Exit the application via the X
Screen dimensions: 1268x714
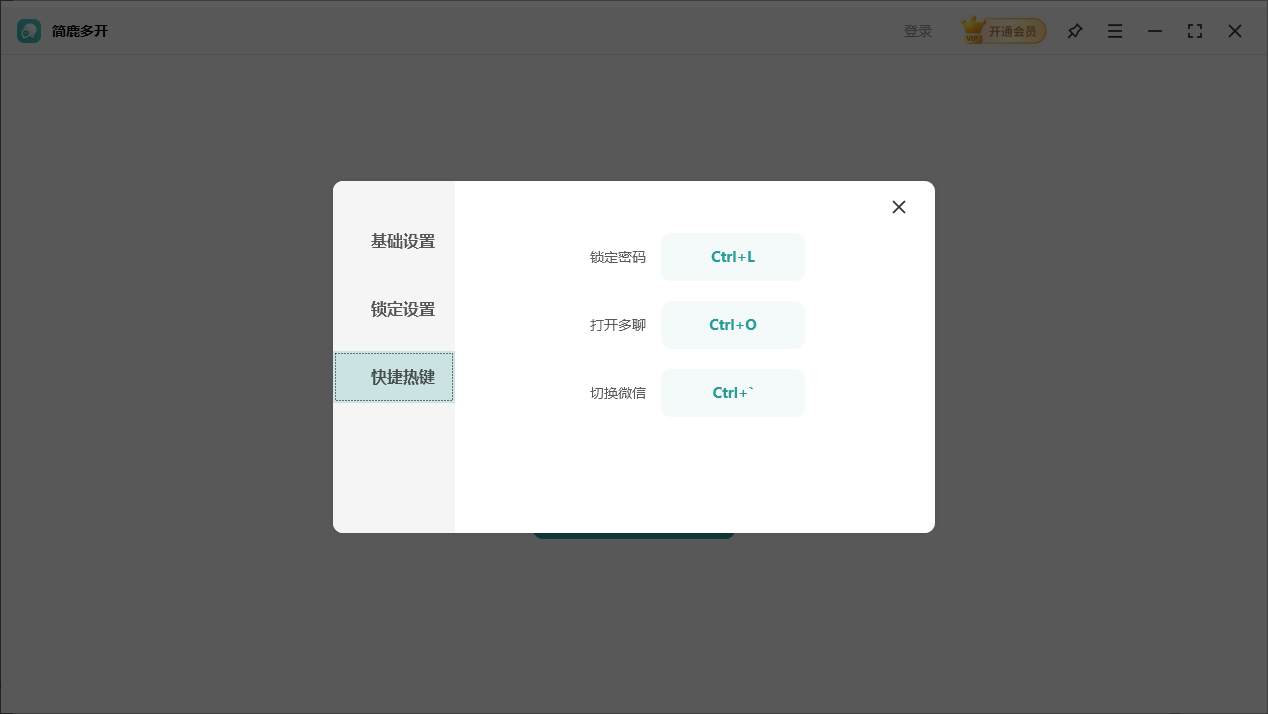[1235, 31]
